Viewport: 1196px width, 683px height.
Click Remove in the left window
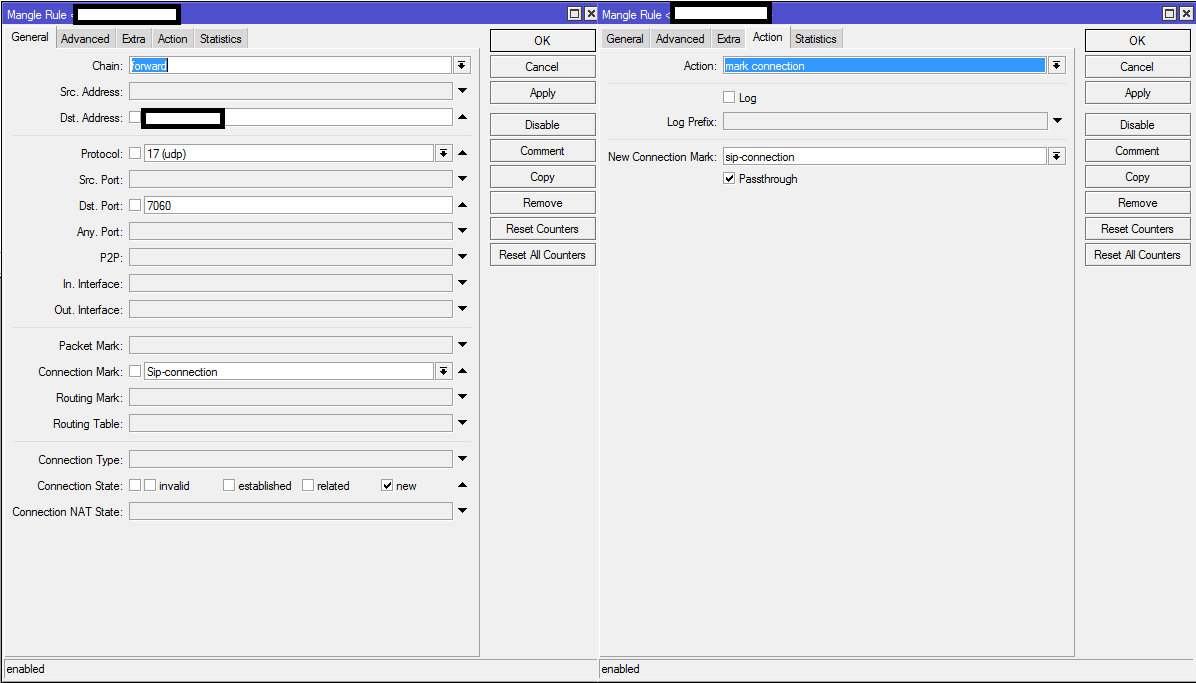point(542,202)
